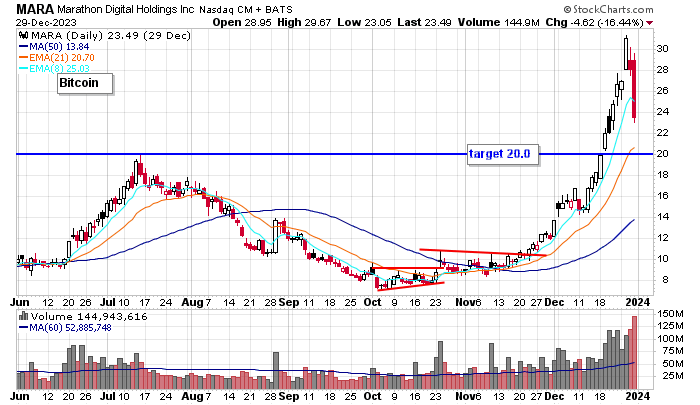Click the 20 price axis label
This screenshot has width=700, height=405.
[662, 154]
